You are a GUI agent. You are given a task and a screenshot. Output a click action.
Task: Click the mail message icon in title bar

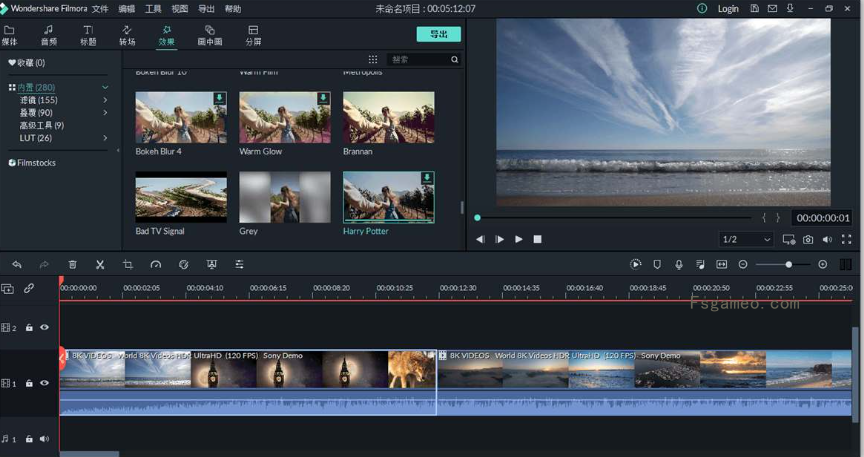click(x=773, y=8)
